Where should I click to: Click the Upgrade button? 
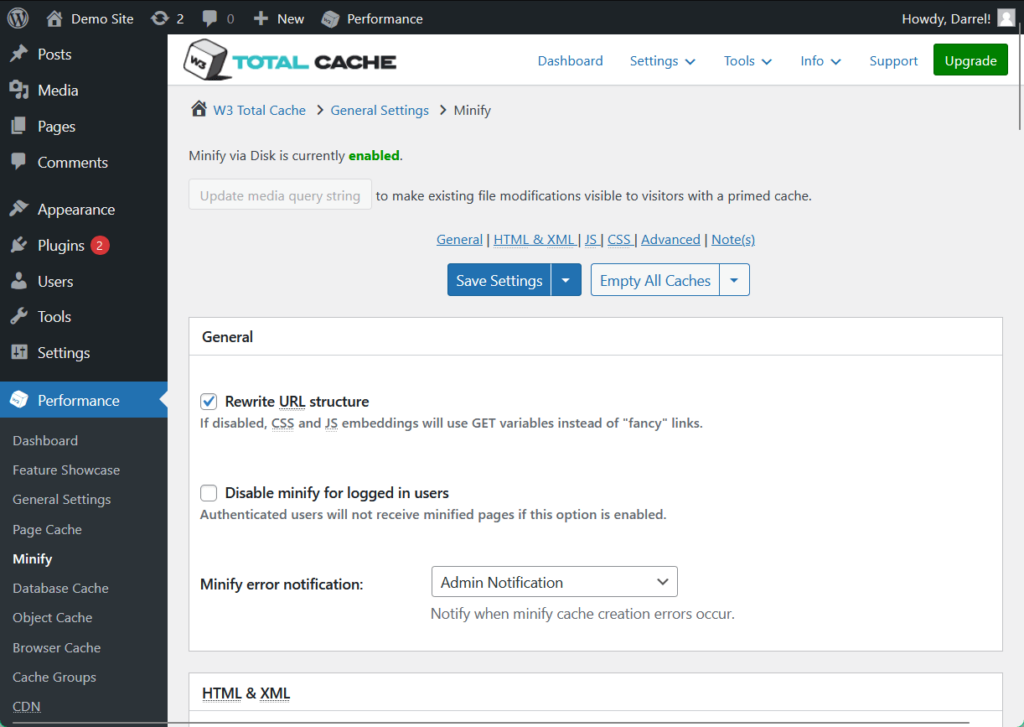(970, 60)
